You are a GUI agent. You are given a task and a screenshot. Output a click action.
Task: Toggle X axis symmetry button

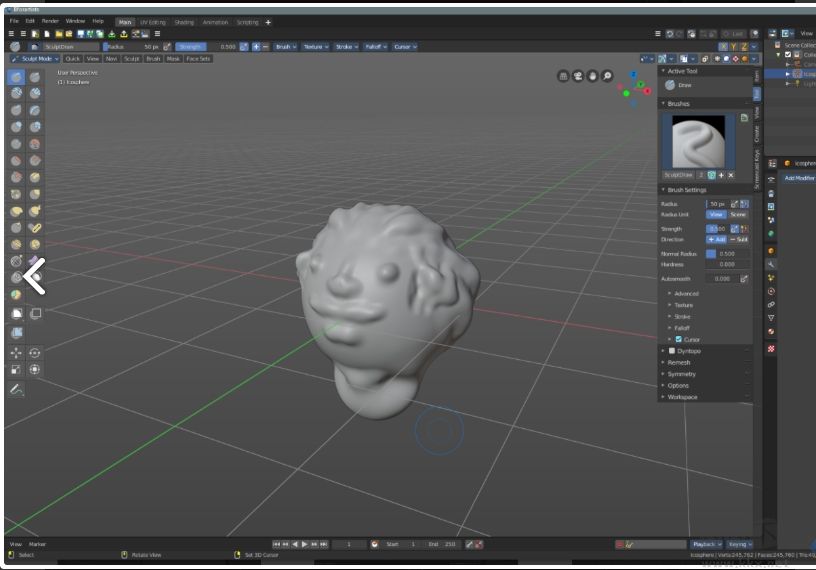pyautogui.click(x=723, y=47)
